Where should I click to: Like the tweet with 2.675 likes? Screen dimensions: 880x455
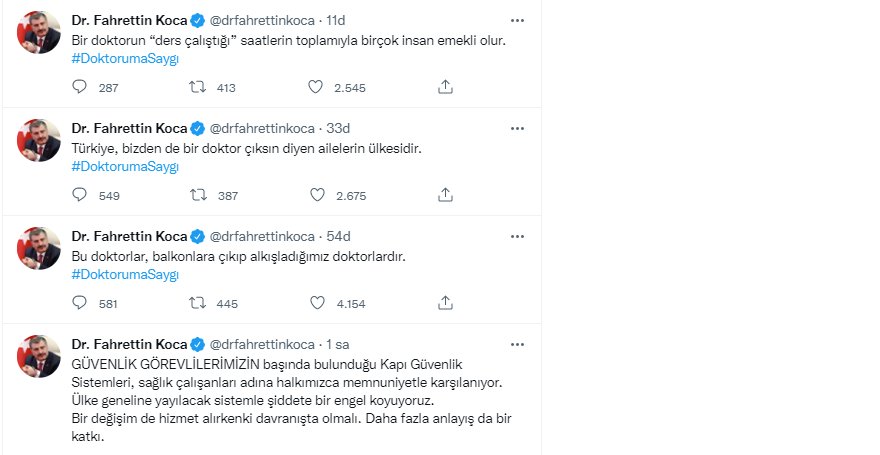[315, 195]
